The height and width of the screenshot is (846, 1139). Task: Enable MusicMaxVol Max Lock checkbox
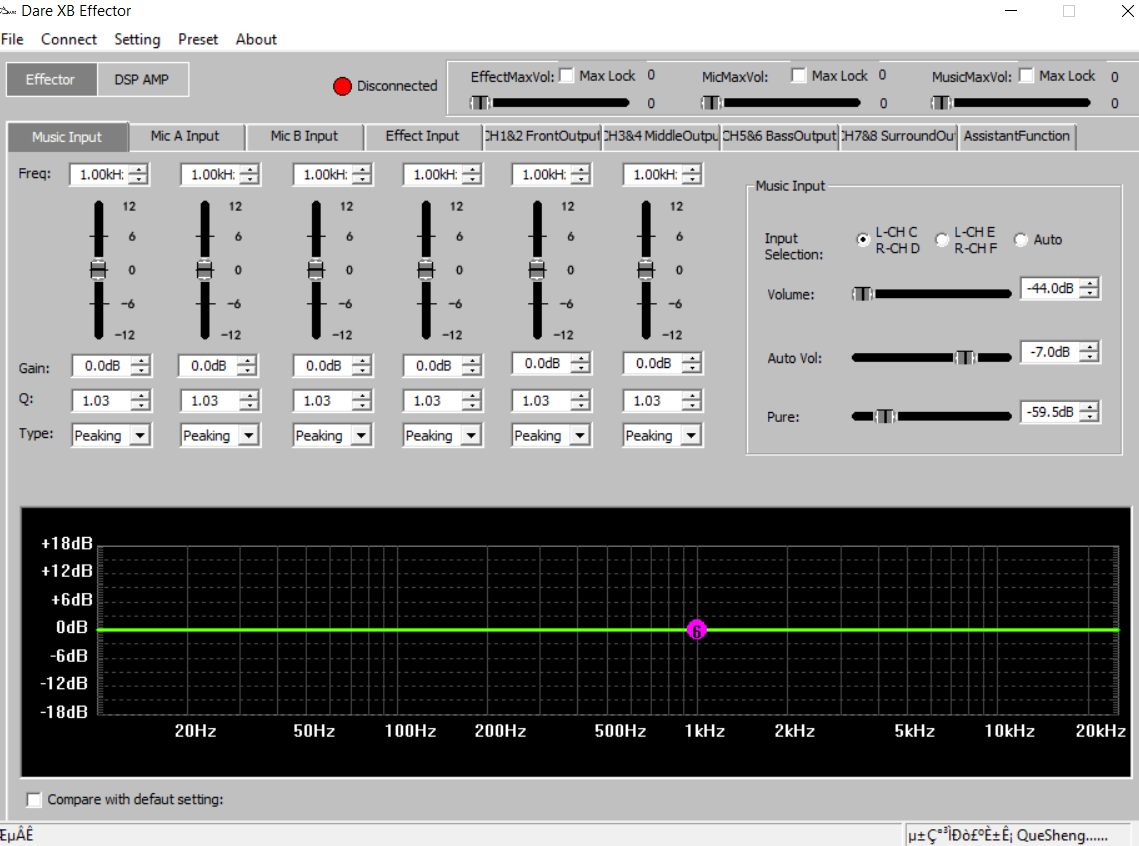pyautogui.click(x=1026, y=76)
